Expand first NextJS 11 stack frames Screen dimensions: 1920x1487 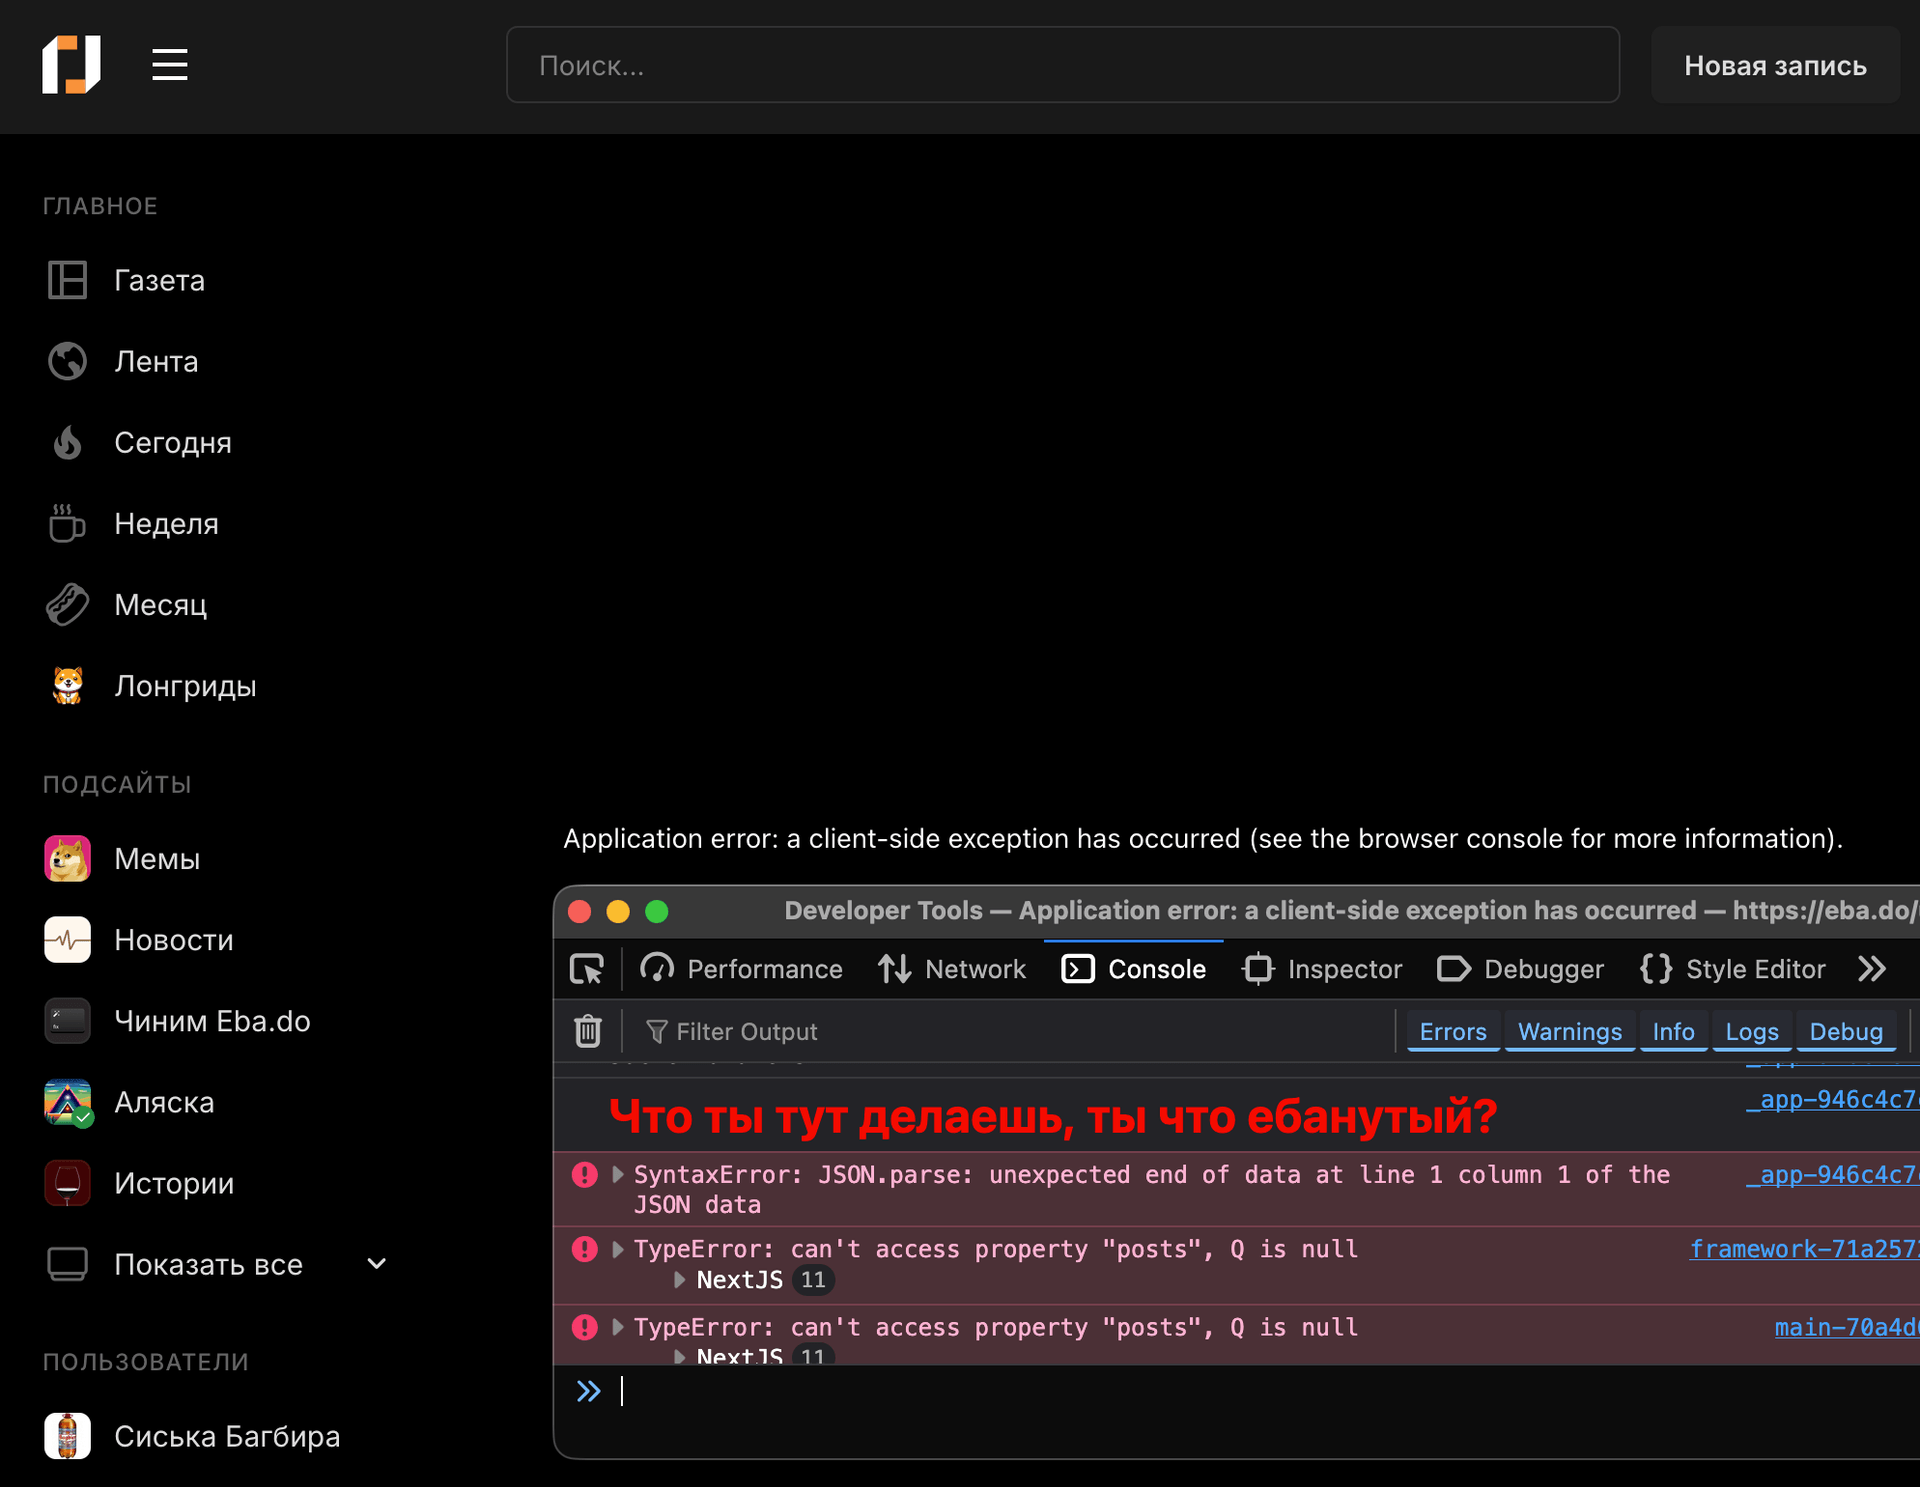pyautogui.click(x=680, y=1280)
